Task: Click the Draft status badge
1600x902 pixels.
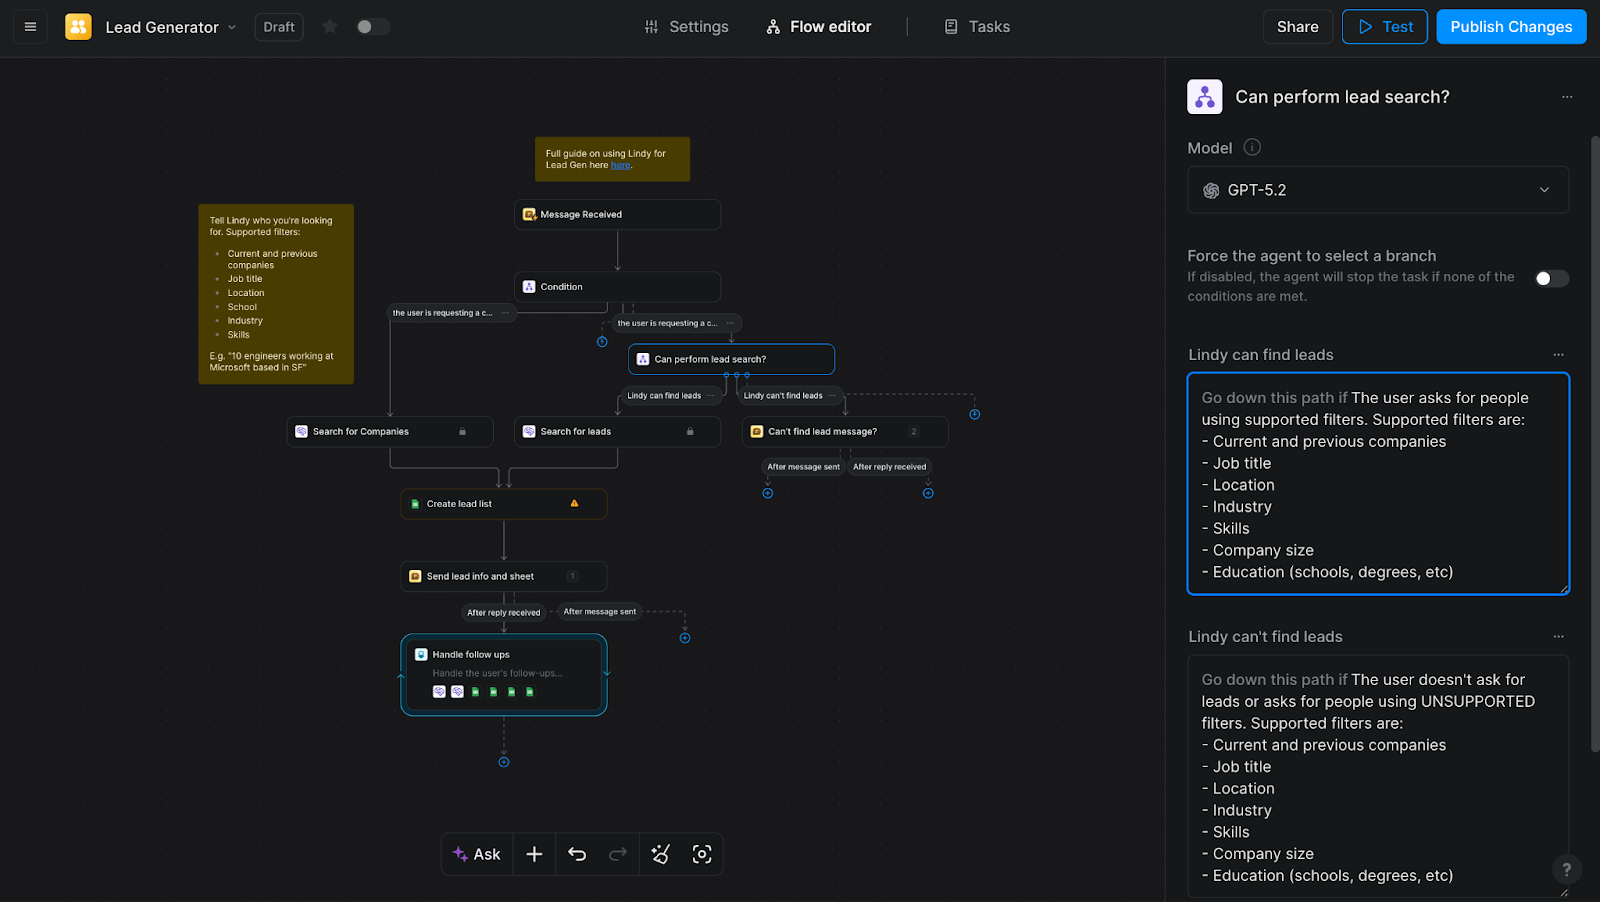Action: [x=279, y=27]
